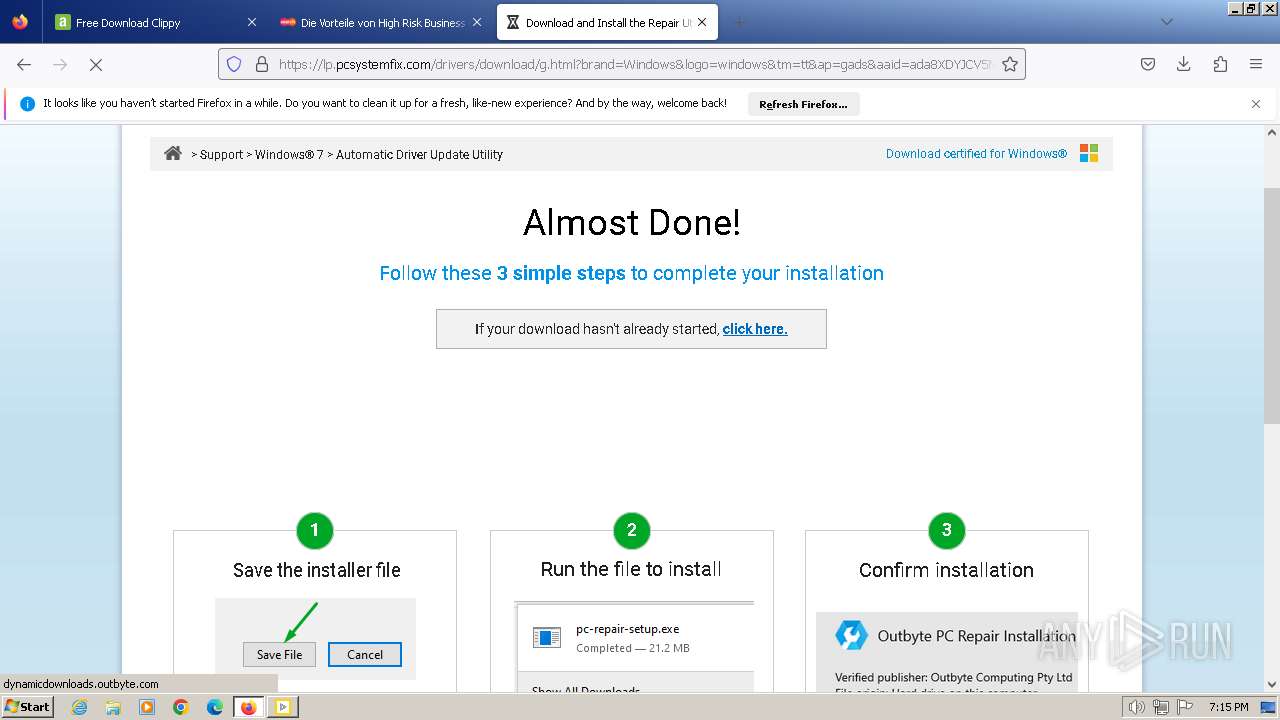Open the network status tray icon
The width and height of the screenshot is (1280, 720).
click(x=1161, y=707)
